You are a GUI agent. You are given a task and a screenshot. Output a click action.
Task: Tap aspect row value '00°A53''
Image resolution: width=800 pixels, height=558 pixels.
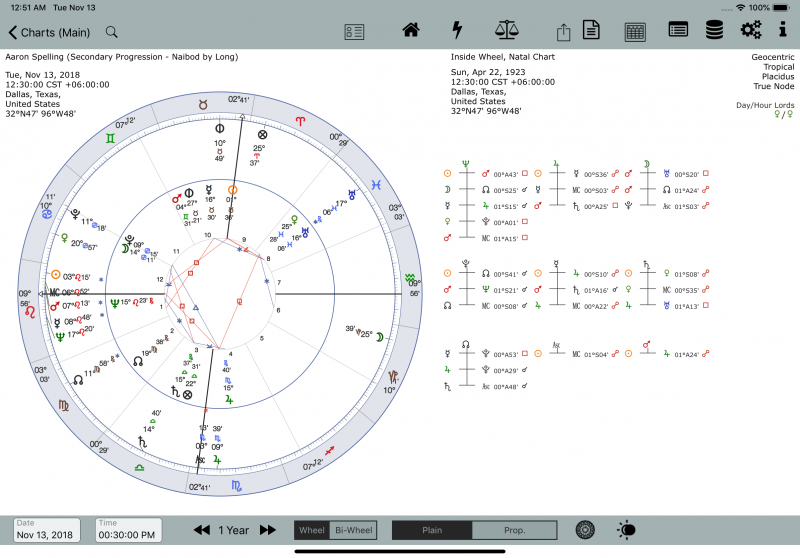pyautogui.click(x=506, y=354)
